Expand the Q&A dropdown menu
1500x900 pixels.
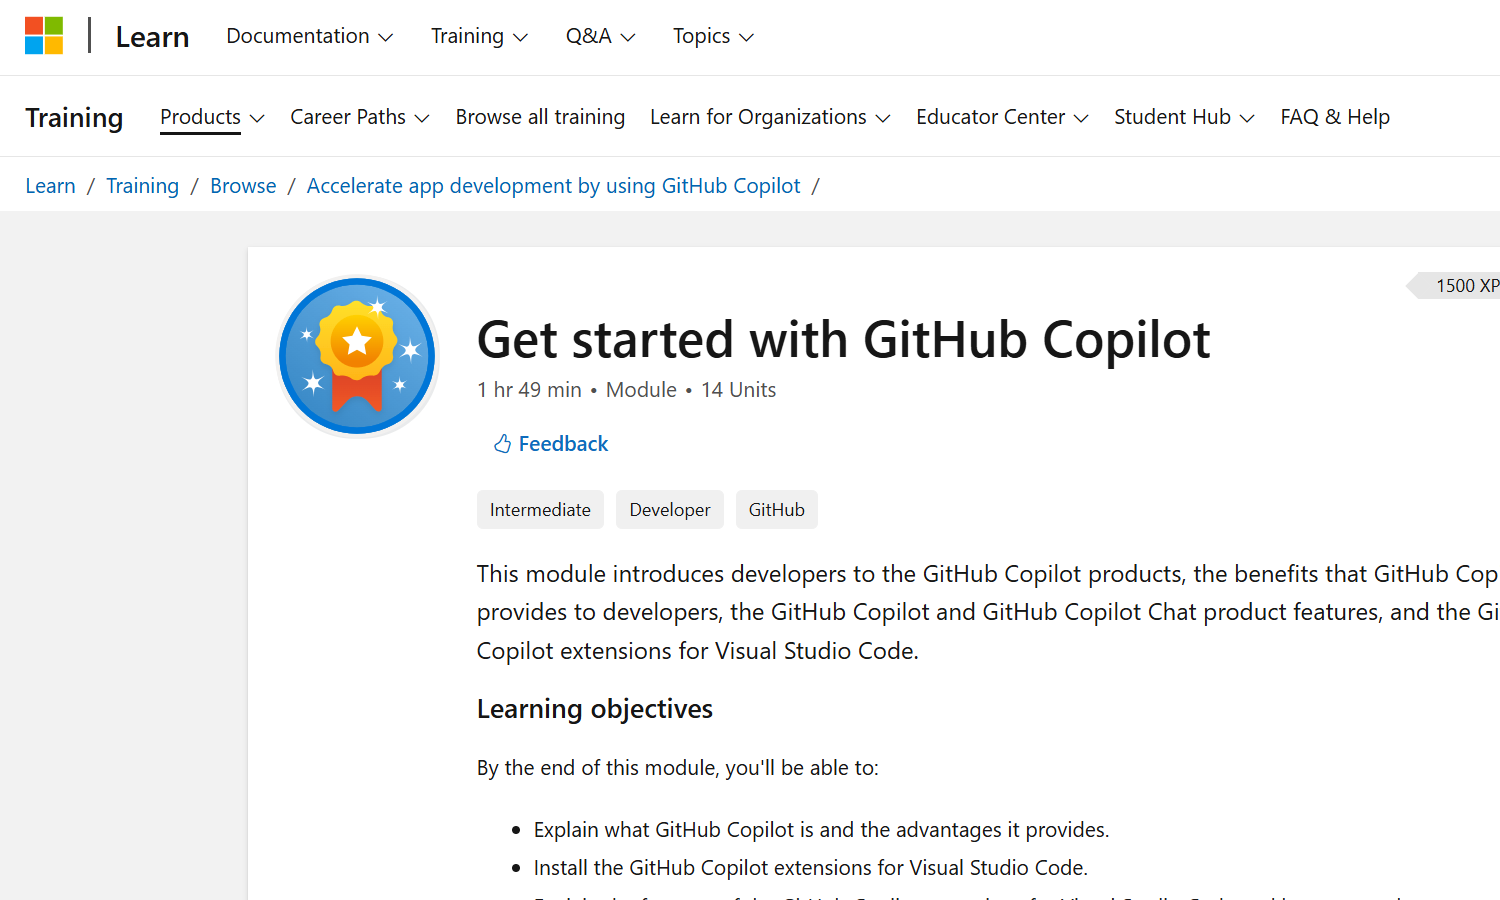600,37
